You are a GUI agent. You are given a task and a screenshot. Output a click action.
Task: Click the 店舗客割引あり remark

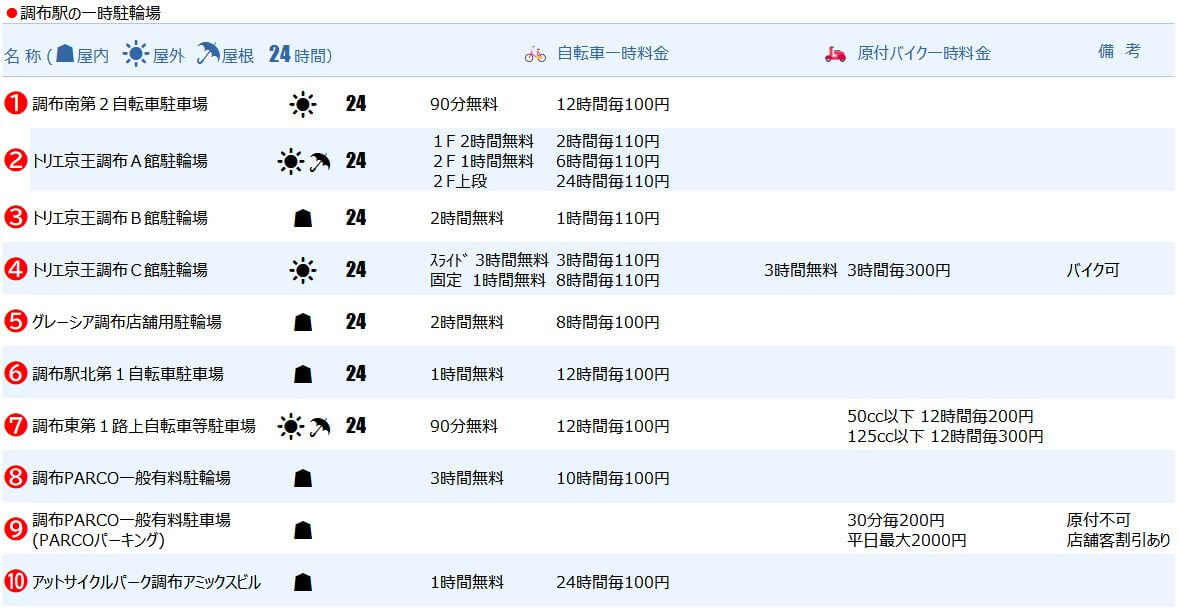pos(1119,540)
